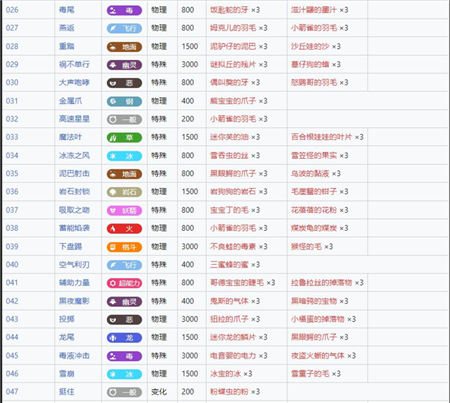Open move number link 035
Viewport: 450px width, 403px height.
[x=12, y=174]
